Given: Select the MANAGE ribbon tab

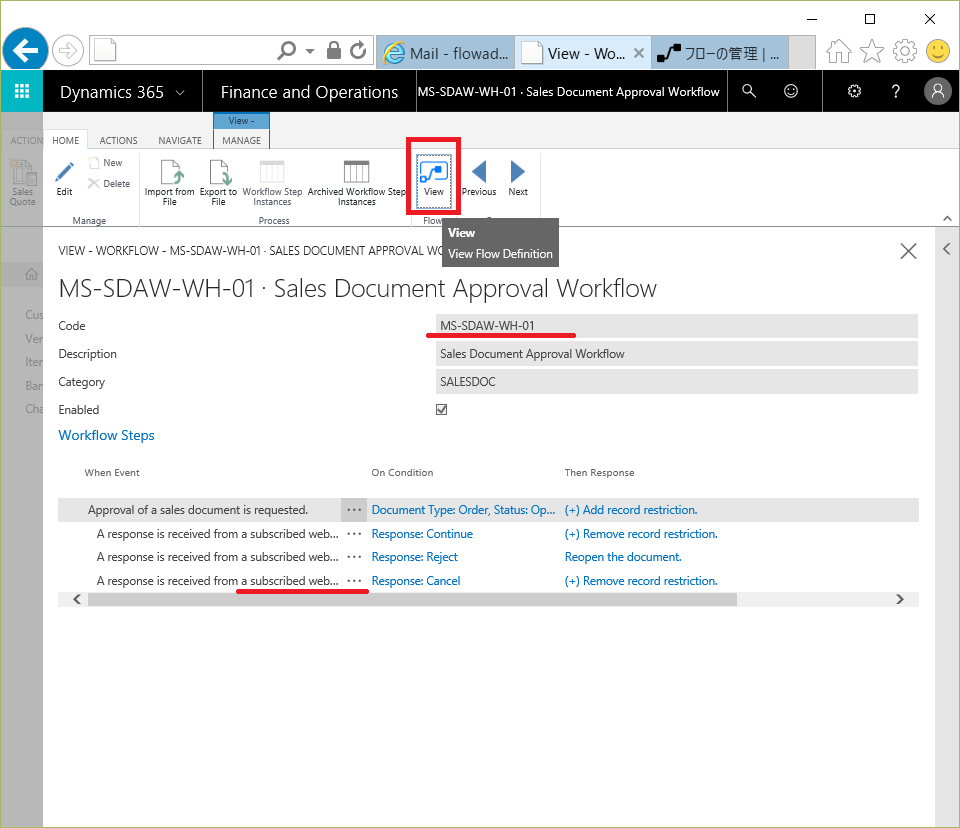Looking at the screenshot, I should (x=241, y=140).
